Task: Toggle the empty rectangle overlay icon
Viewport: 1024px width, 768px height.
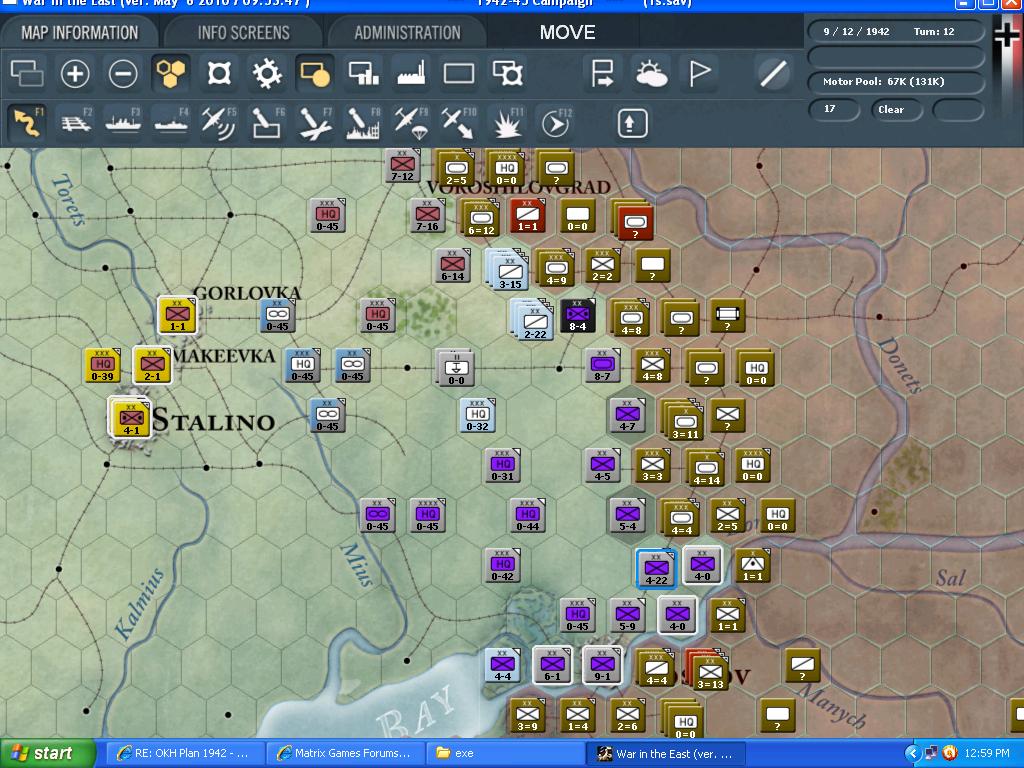Action: coord(459,73)
